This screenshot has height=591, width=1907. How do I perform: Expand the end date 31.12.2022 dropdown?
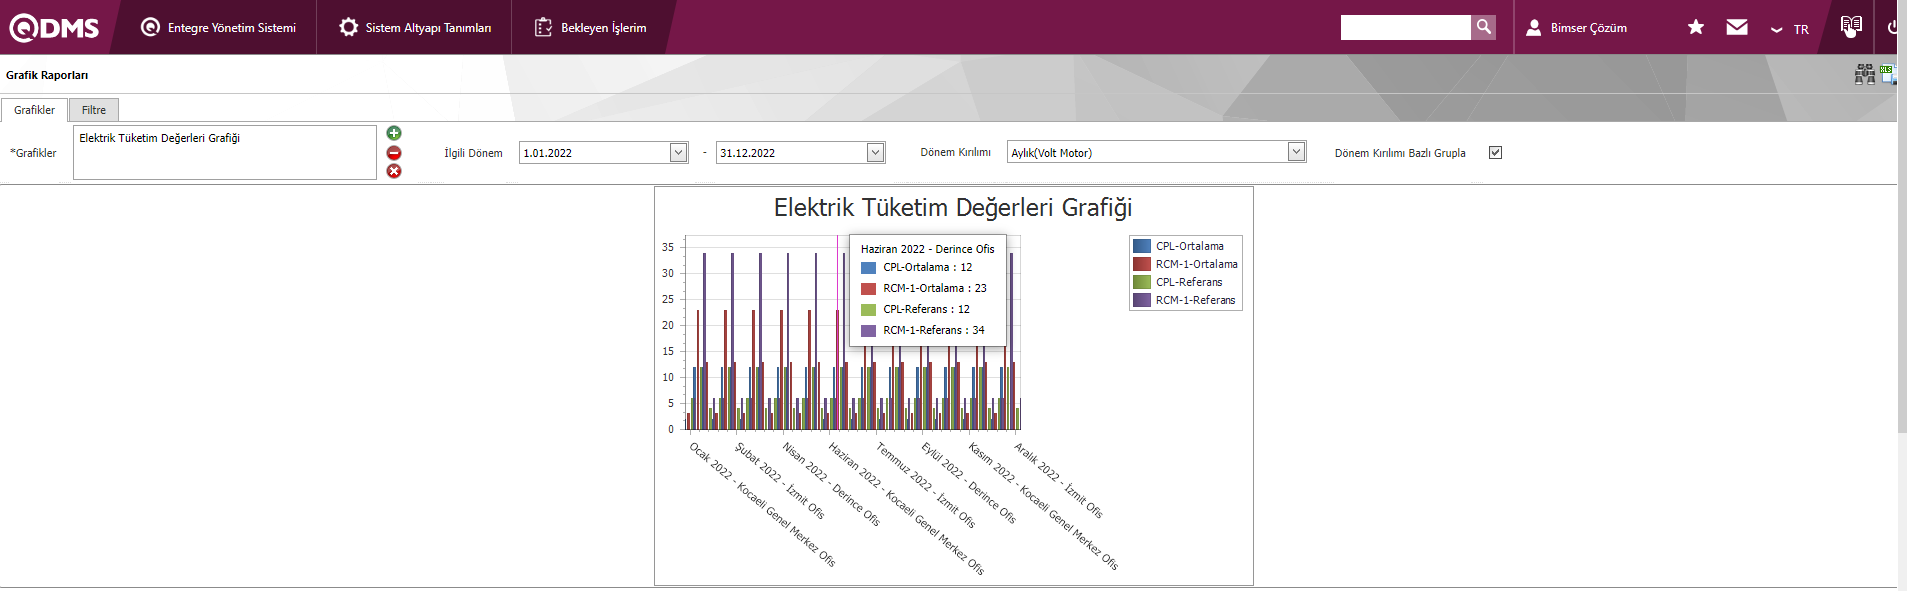875,153
